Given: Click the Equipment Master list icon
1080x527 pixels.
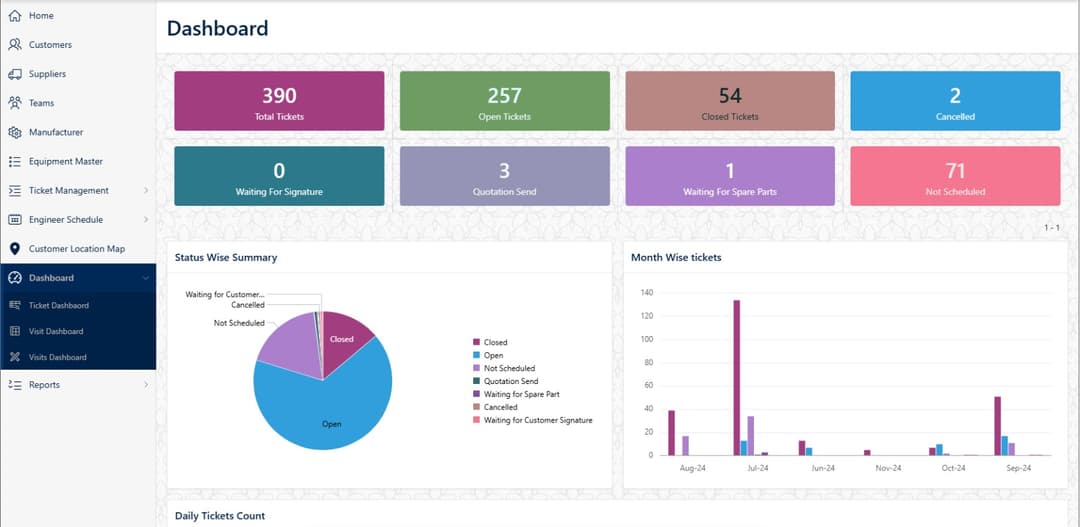Looking at the screenshot, I should 15,161.
